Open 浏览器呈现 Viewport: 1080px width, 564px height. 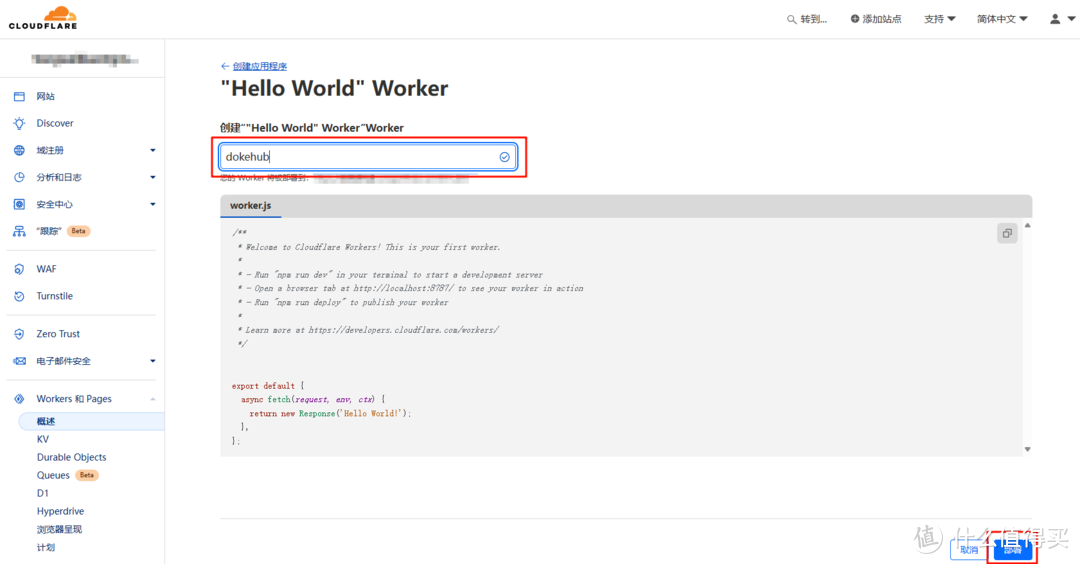pyautogui.click(x=59, y=530)
